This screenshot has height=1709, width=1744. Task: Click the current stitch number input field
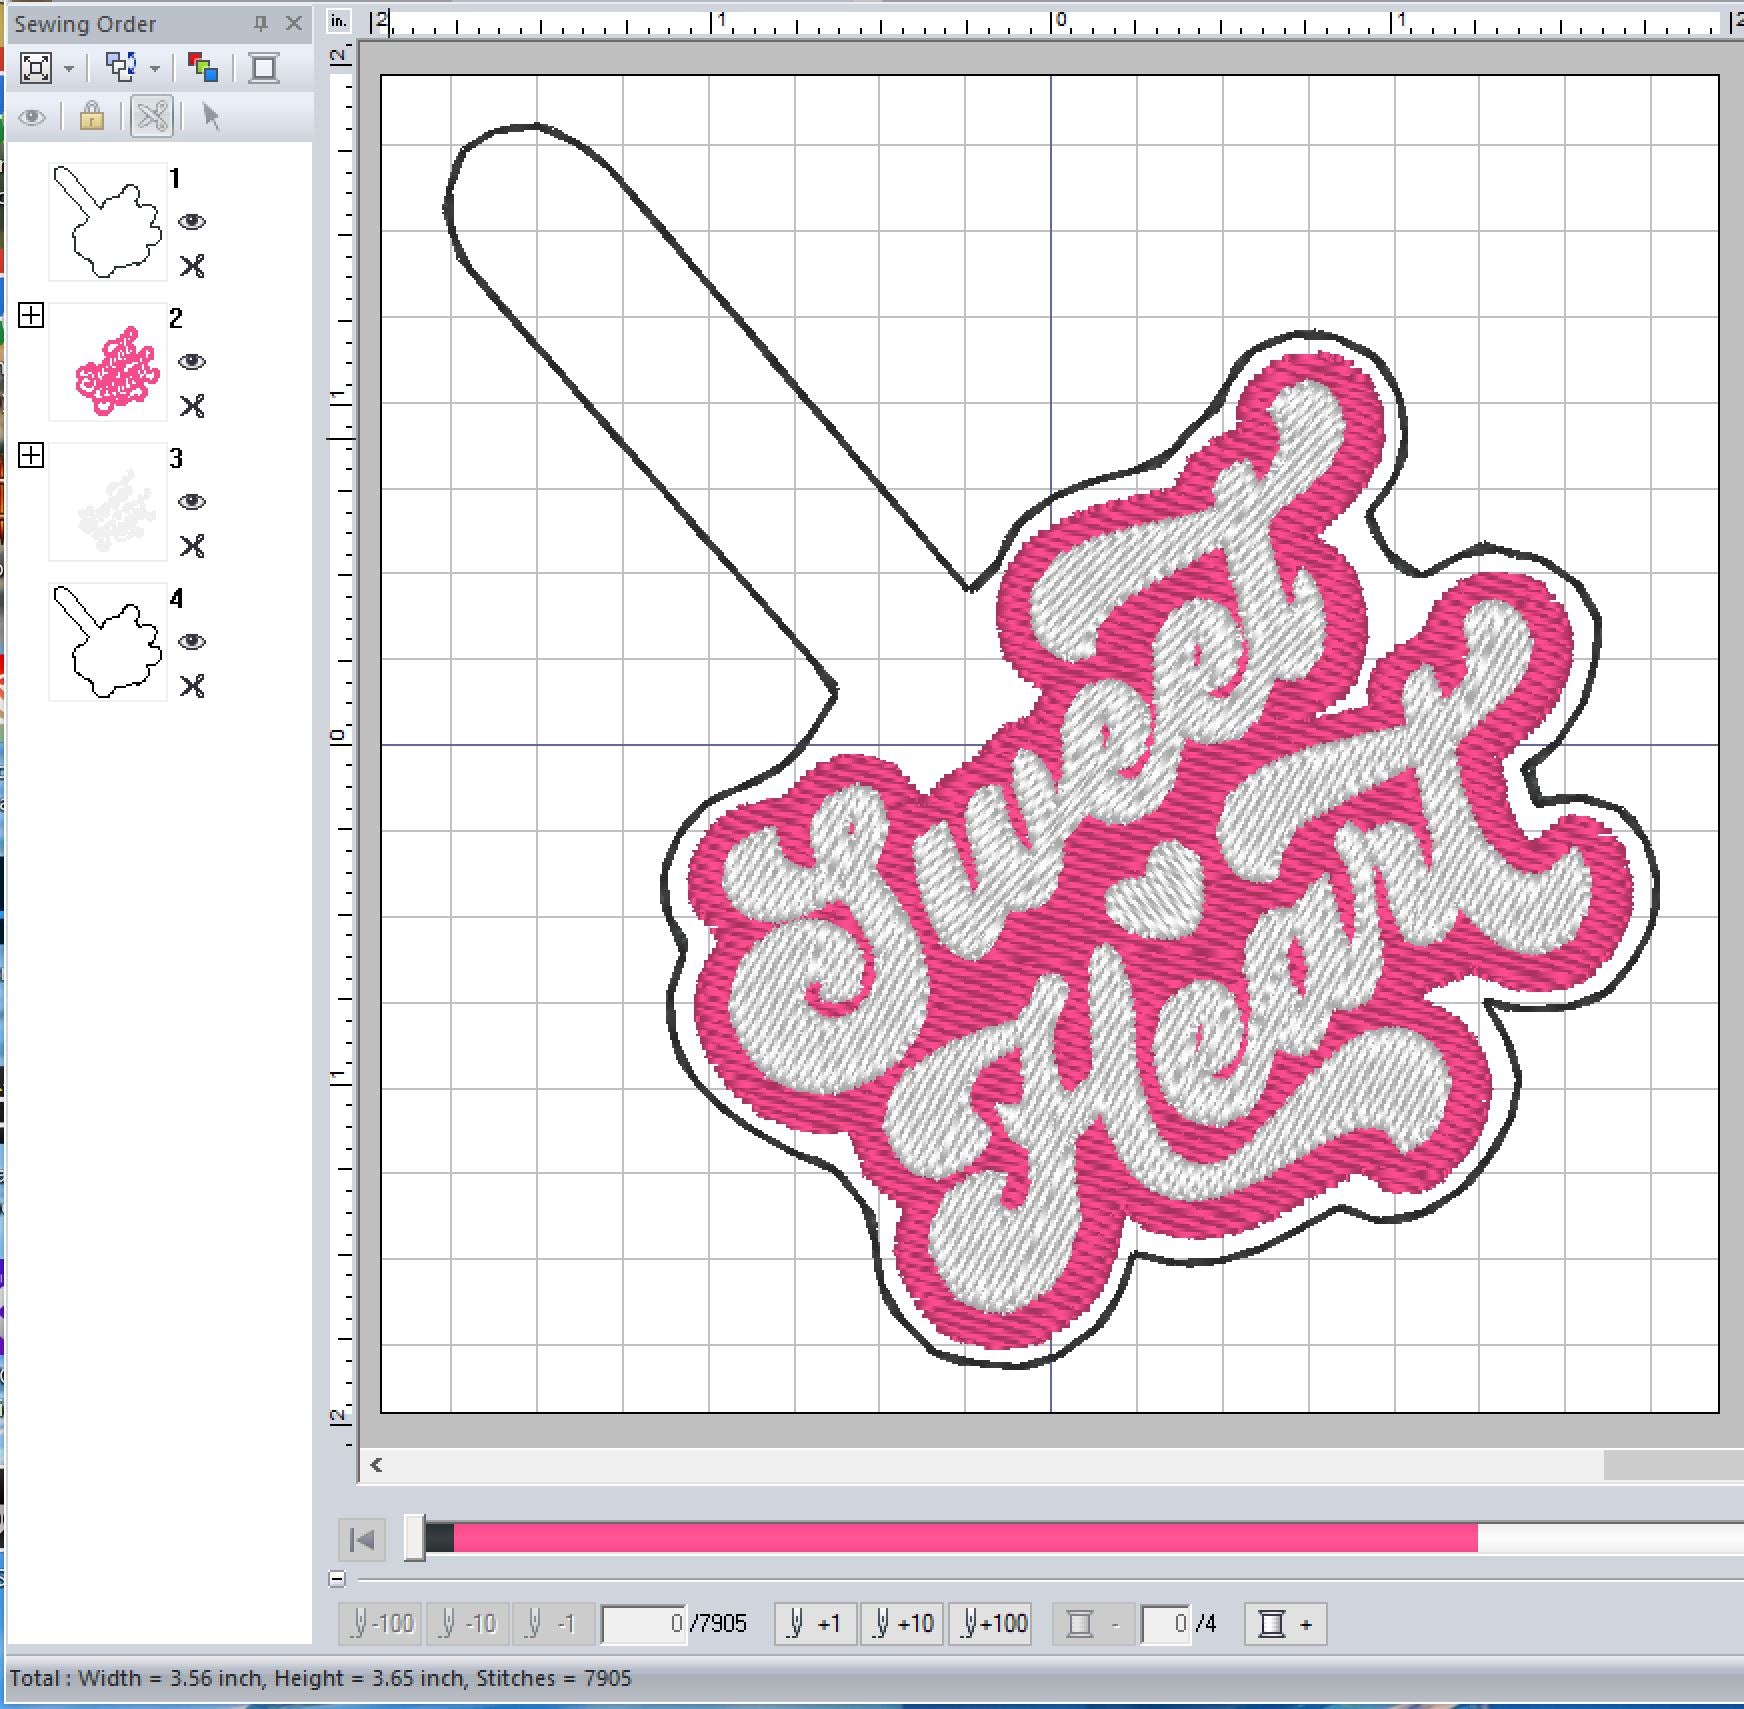click(x=644, y=1623)
